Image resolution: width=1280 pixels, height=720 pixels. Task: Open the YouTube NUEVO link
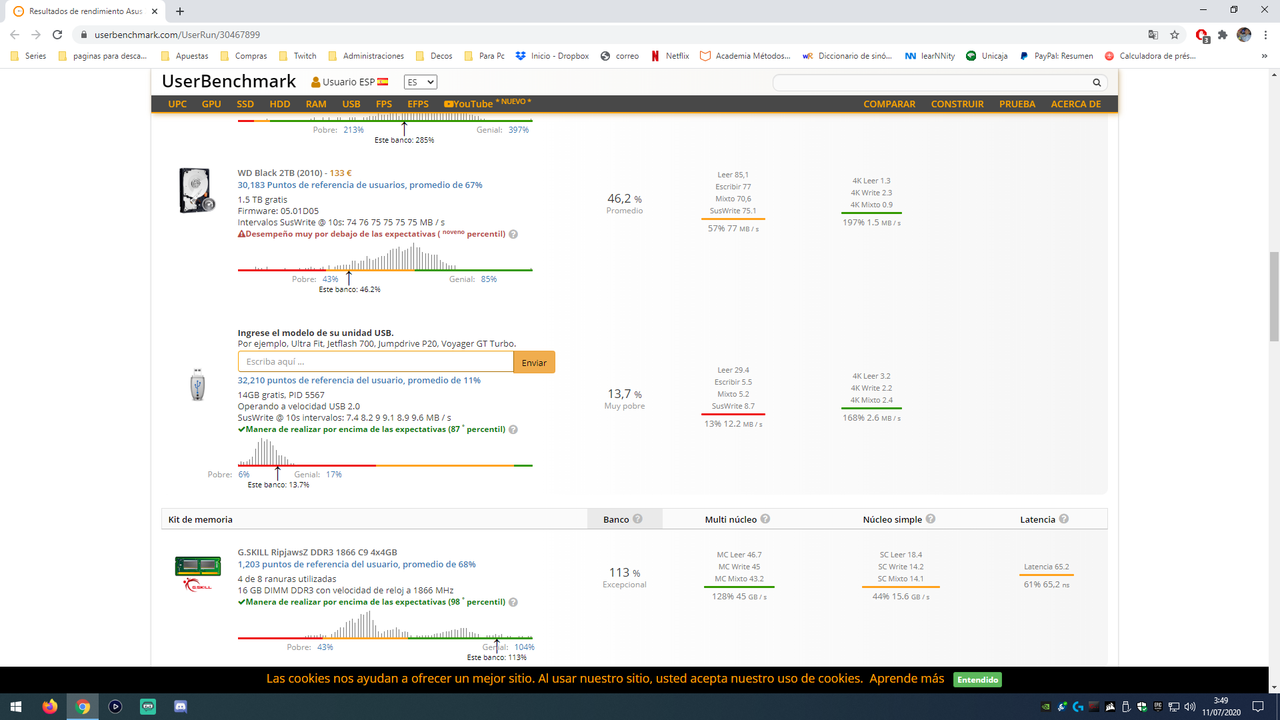pos(488,103)
